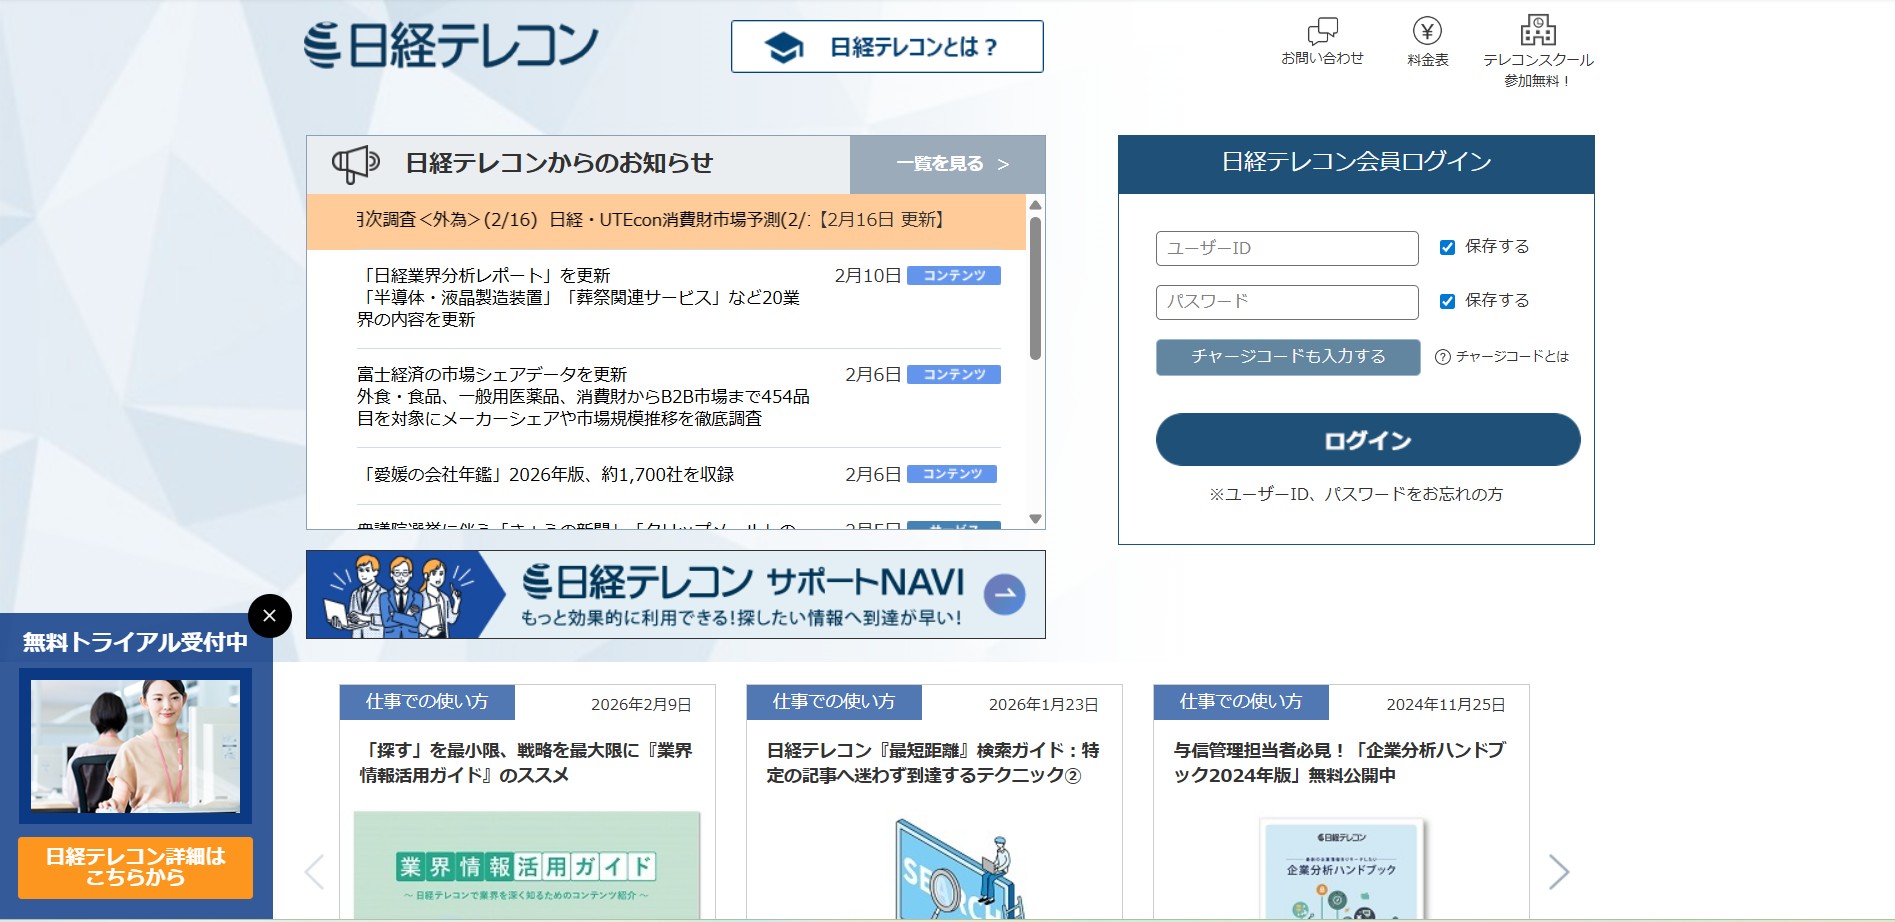Open the highlighted 2月16日 更新 notice
The image size is (1895, 922).
(666, 221)
